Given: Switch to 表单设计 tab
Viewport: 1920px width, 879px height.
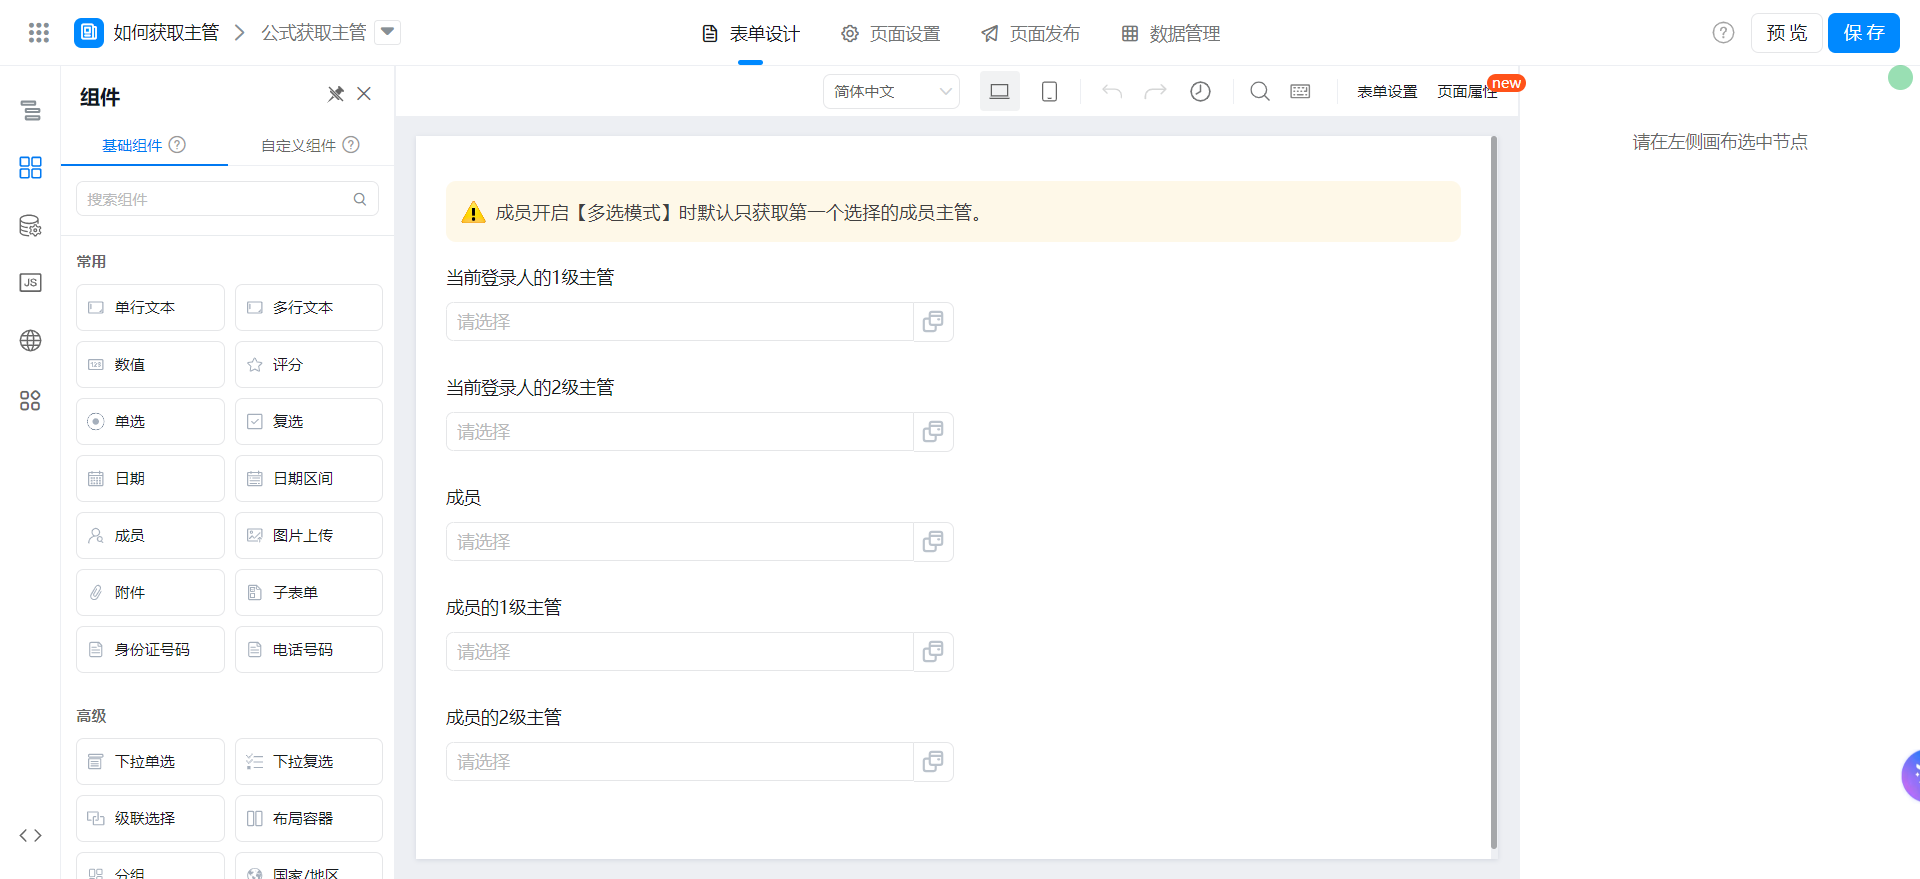Looking at the screenshot, I should click(x=751, y=34).
